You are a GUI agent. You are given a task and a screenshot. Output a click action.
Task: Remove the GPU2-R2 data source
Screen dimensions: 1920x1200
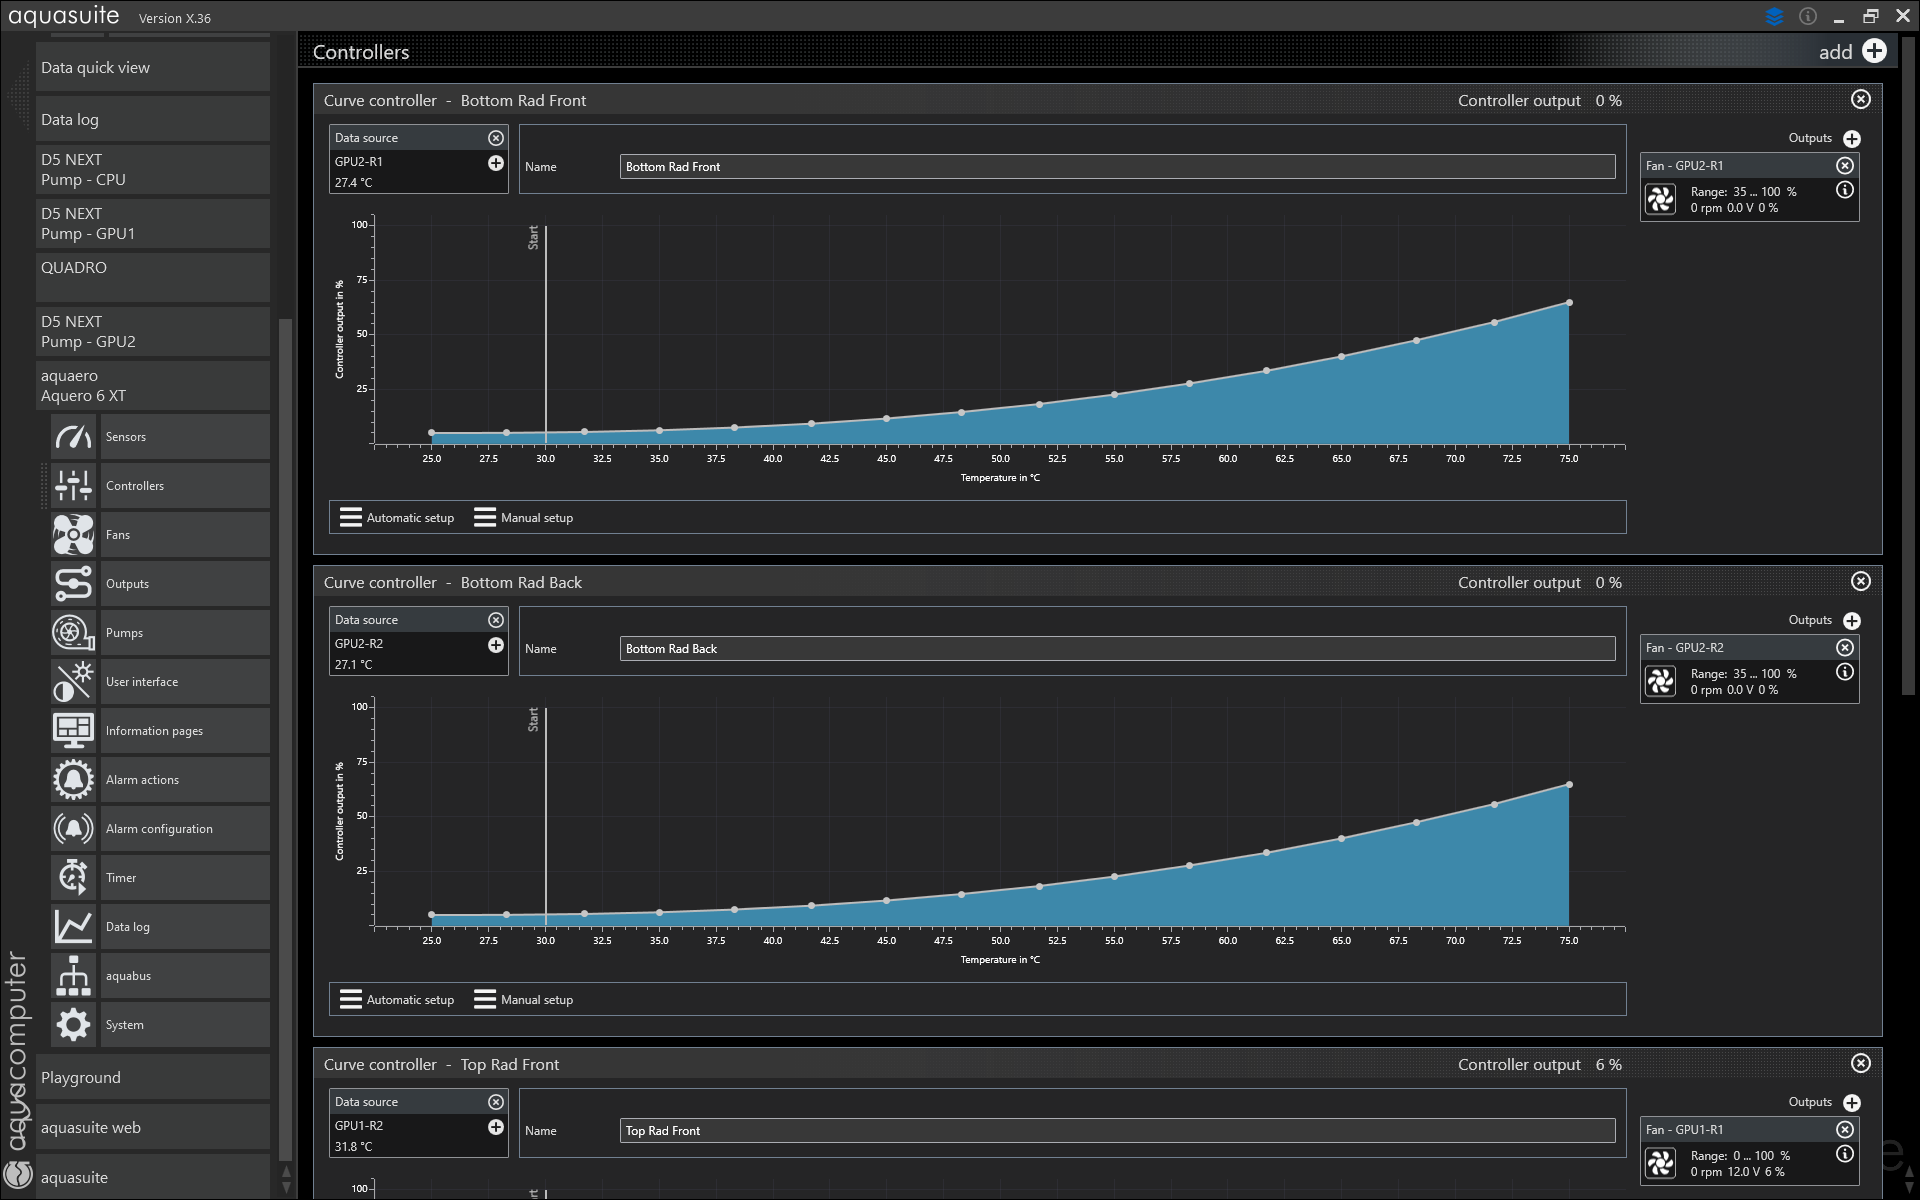[496, 620]
